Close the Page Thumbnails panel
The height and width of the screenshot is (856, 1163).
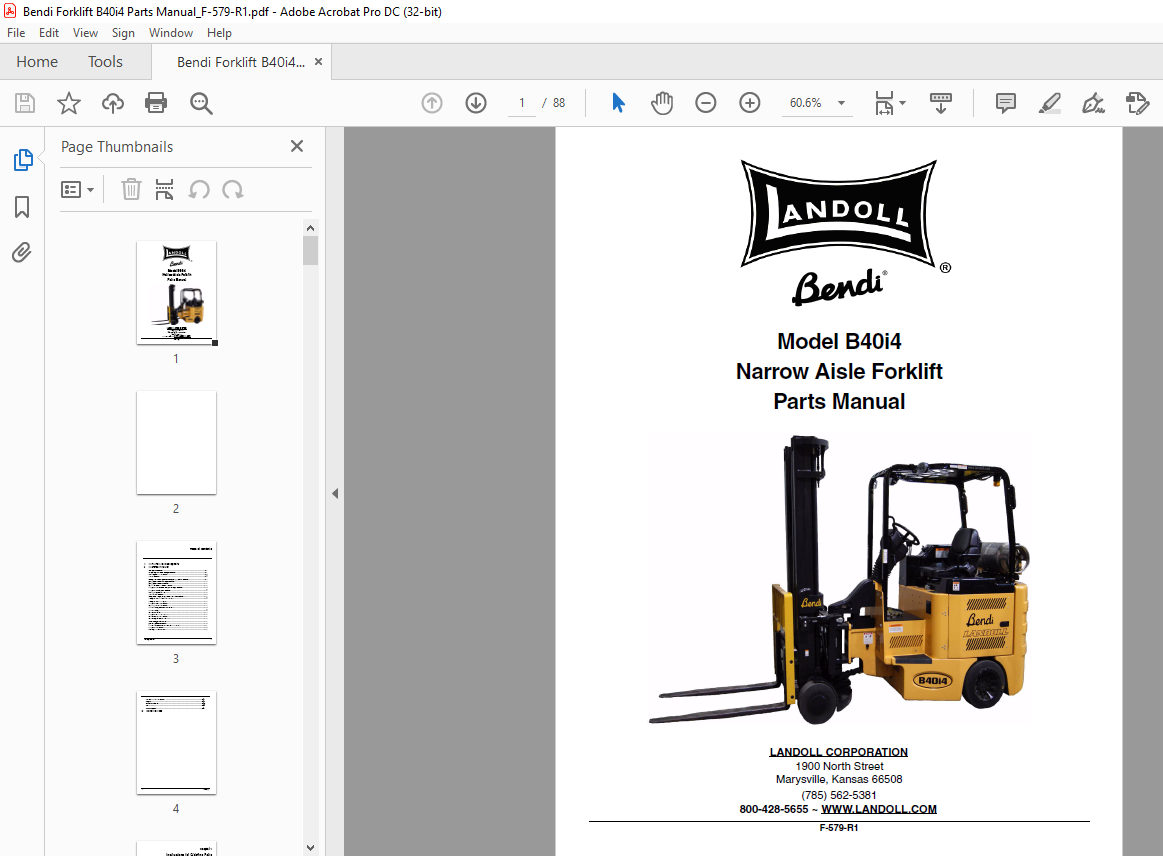(x=297, y=146)
